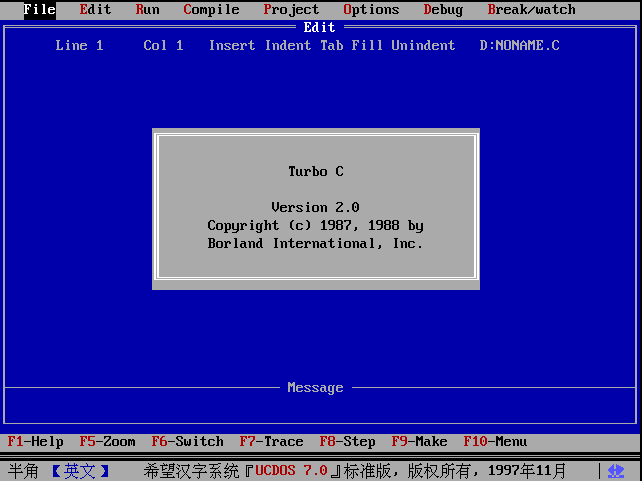Click the UCDOS icon at status bar end
The width and height of the screenshot is (642, 481).
616,471
